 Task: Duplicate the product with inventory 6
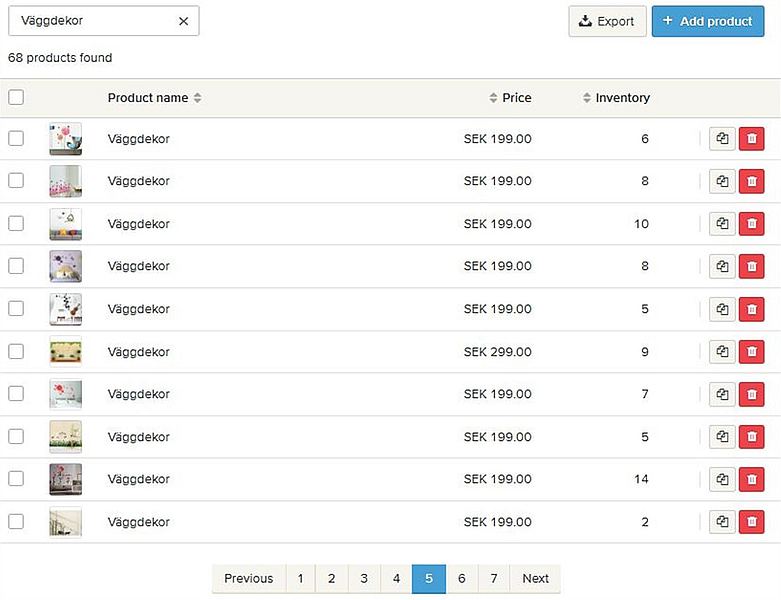point(722,139)
